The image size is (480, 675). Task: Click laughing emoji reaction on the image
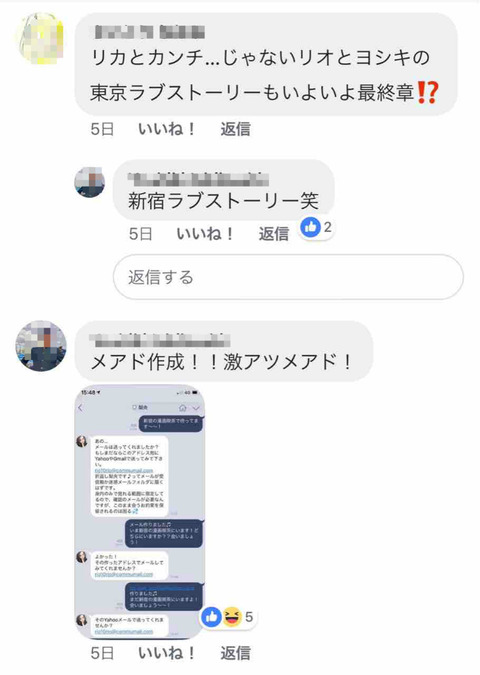[x=232, y=617]
